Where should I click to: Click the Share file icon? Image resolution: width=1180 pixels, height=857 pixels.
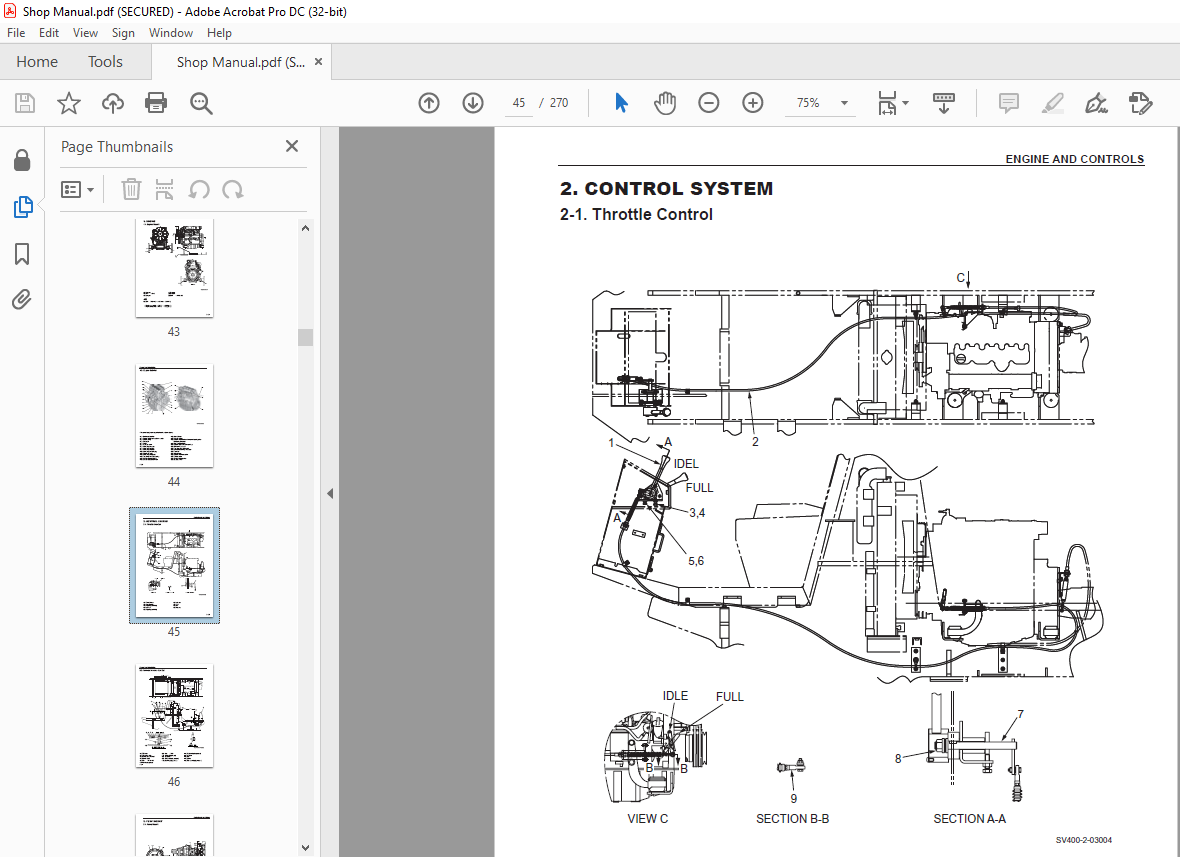point(1141,103)
